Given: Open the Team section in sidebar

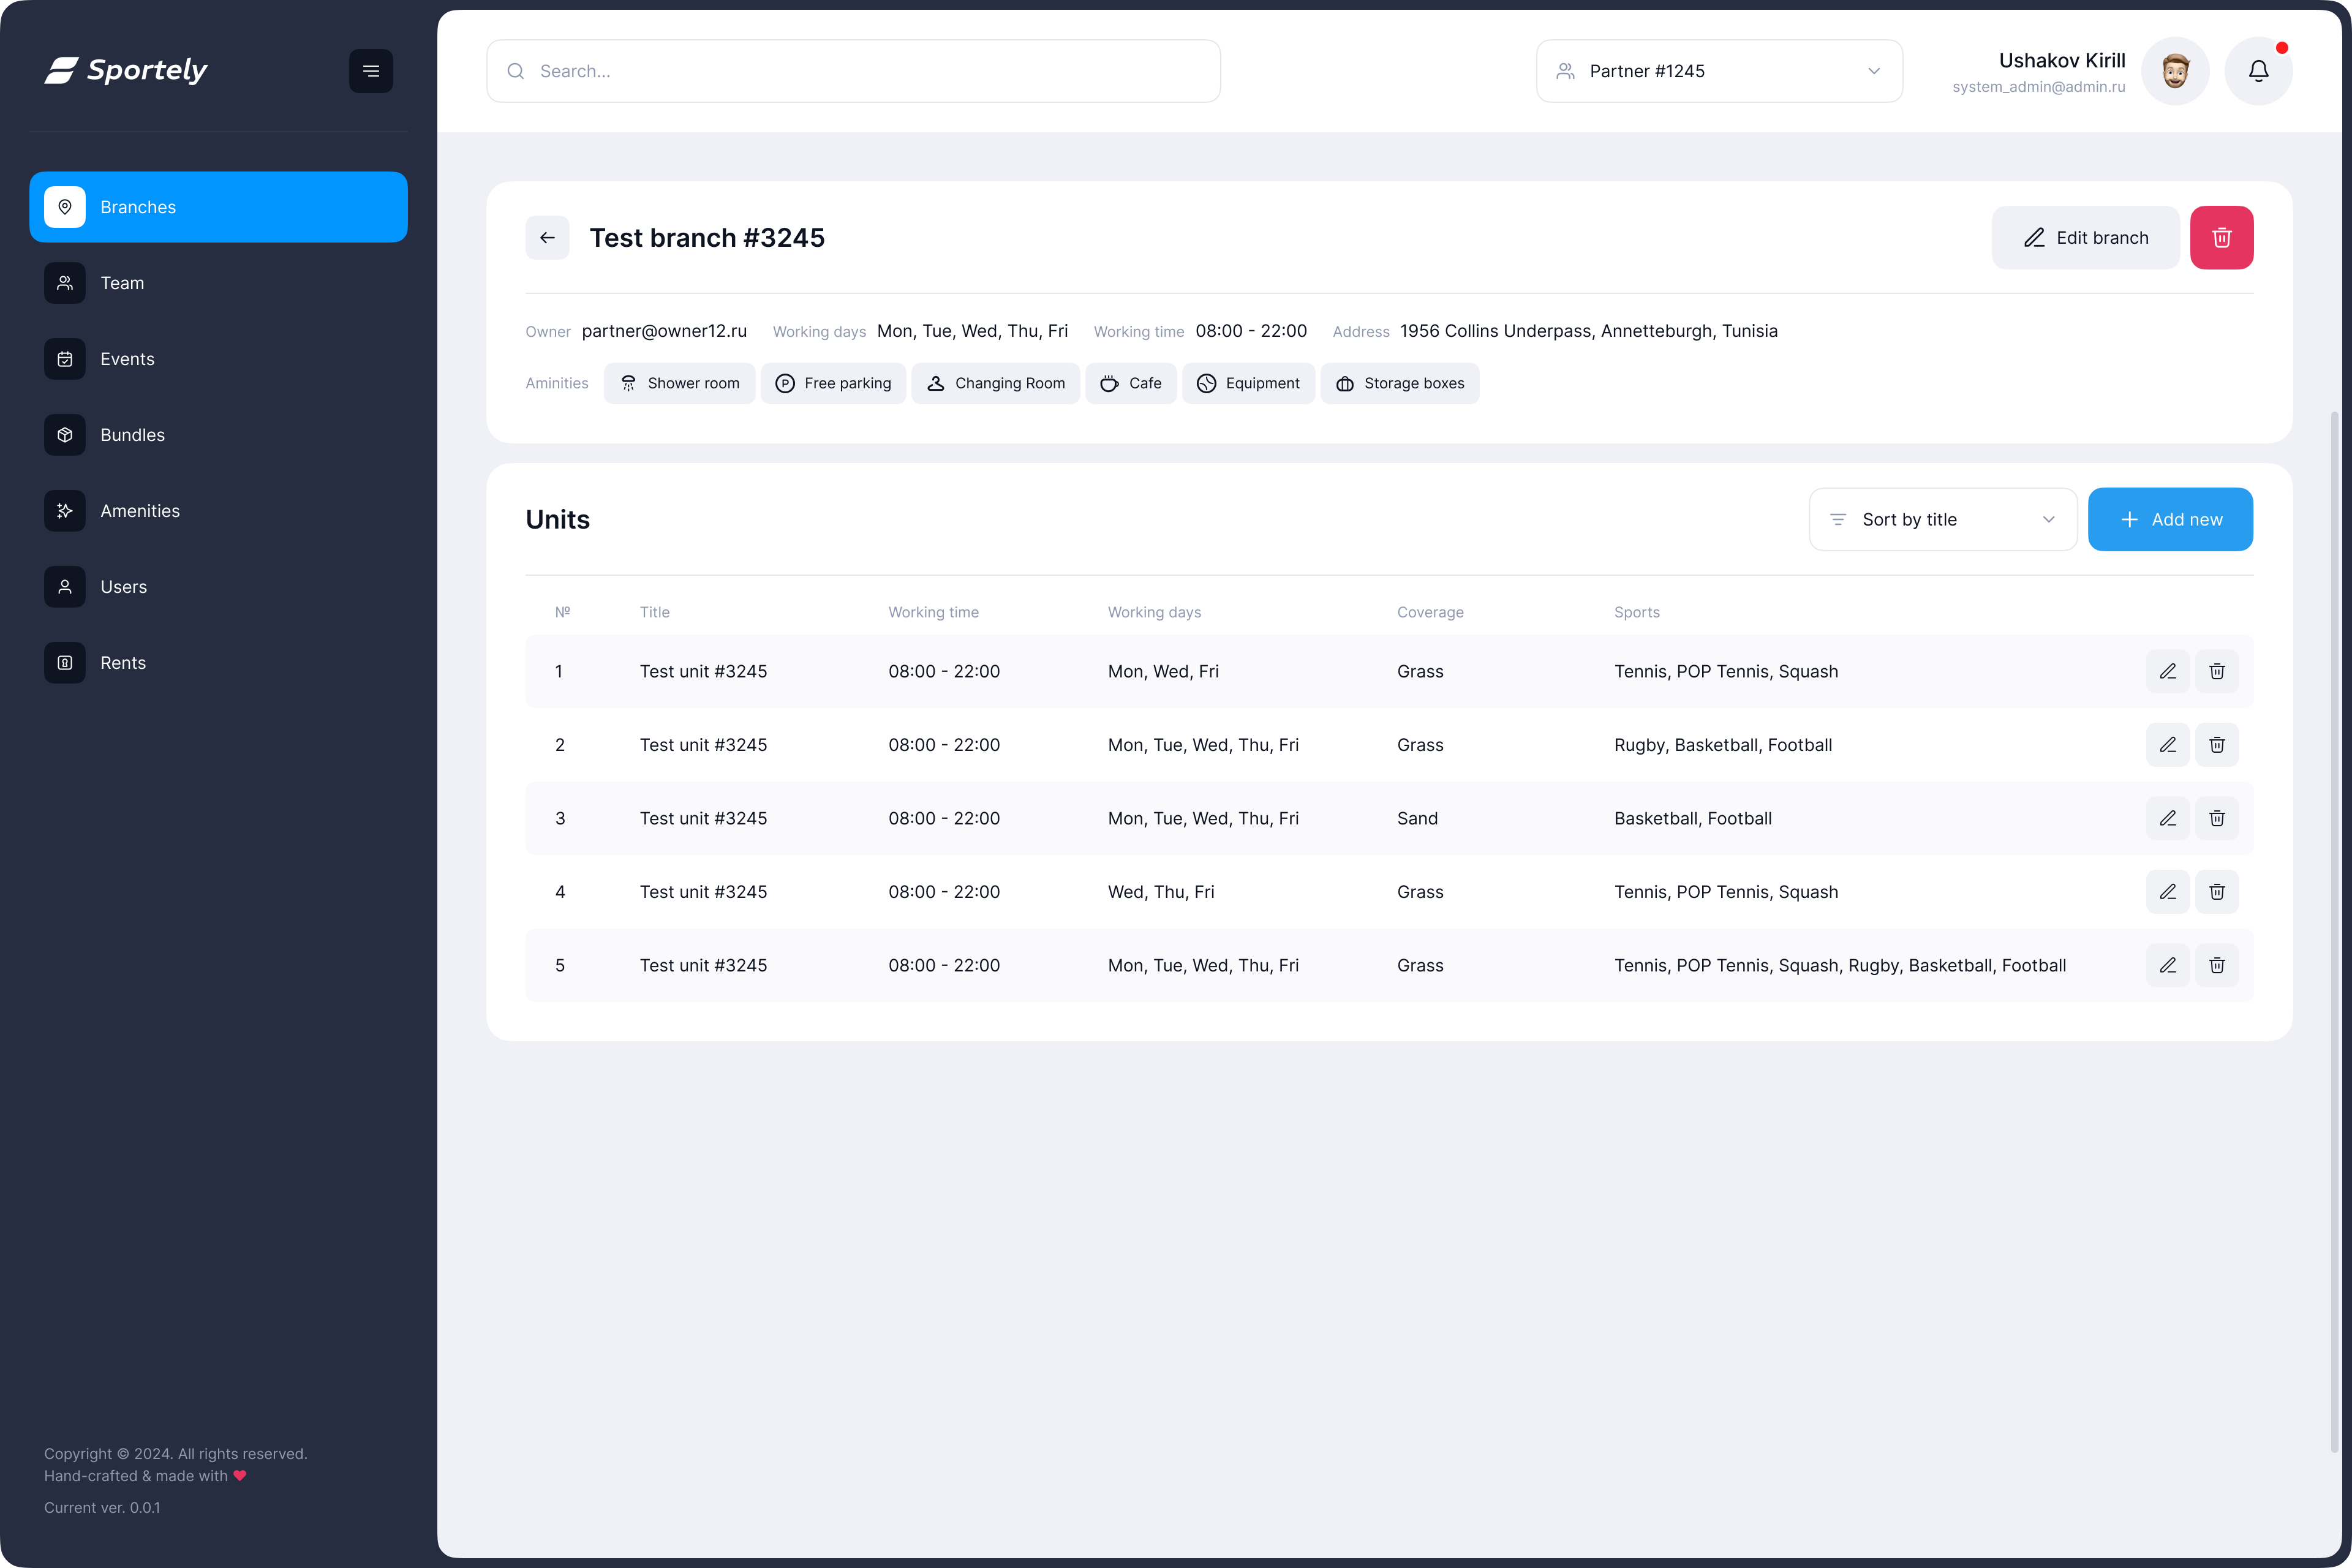Looking at the screenshot, I should pyautogui.click(x=122, y=283).
